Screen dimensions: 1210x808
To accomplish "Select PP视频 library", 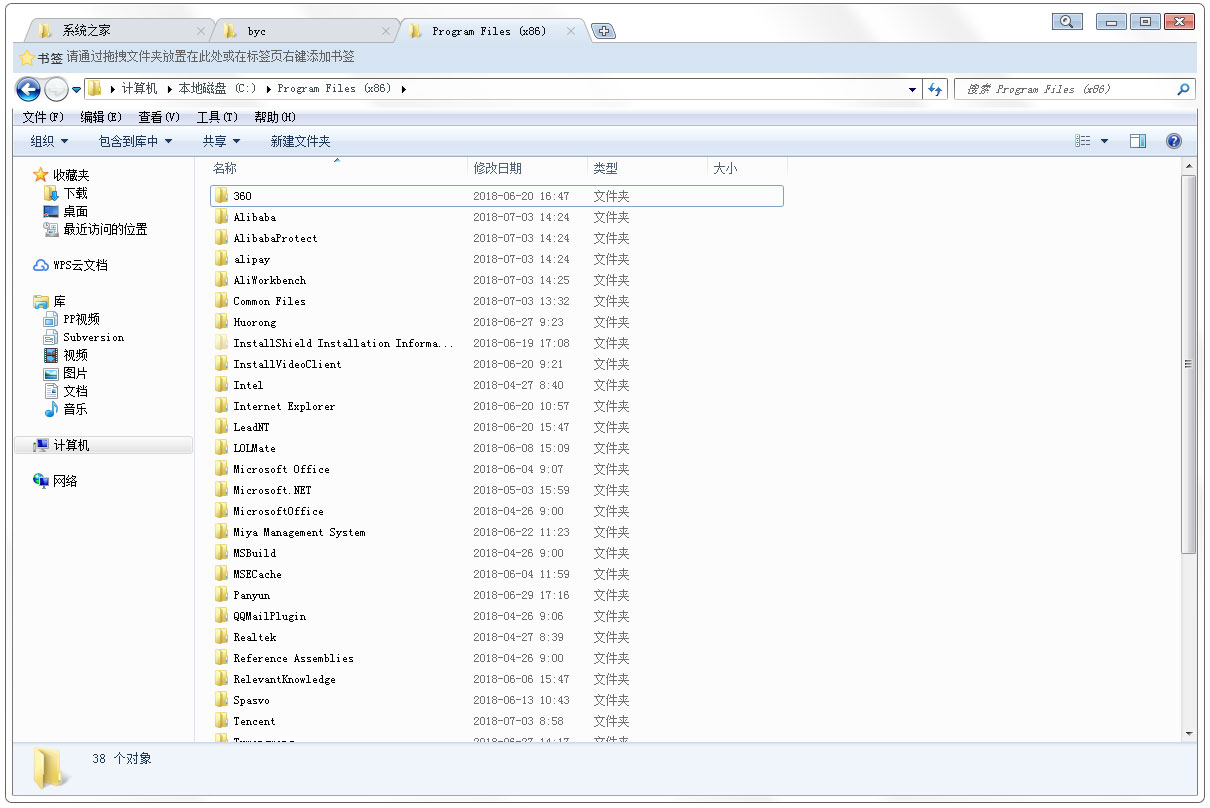I will 72,319.
